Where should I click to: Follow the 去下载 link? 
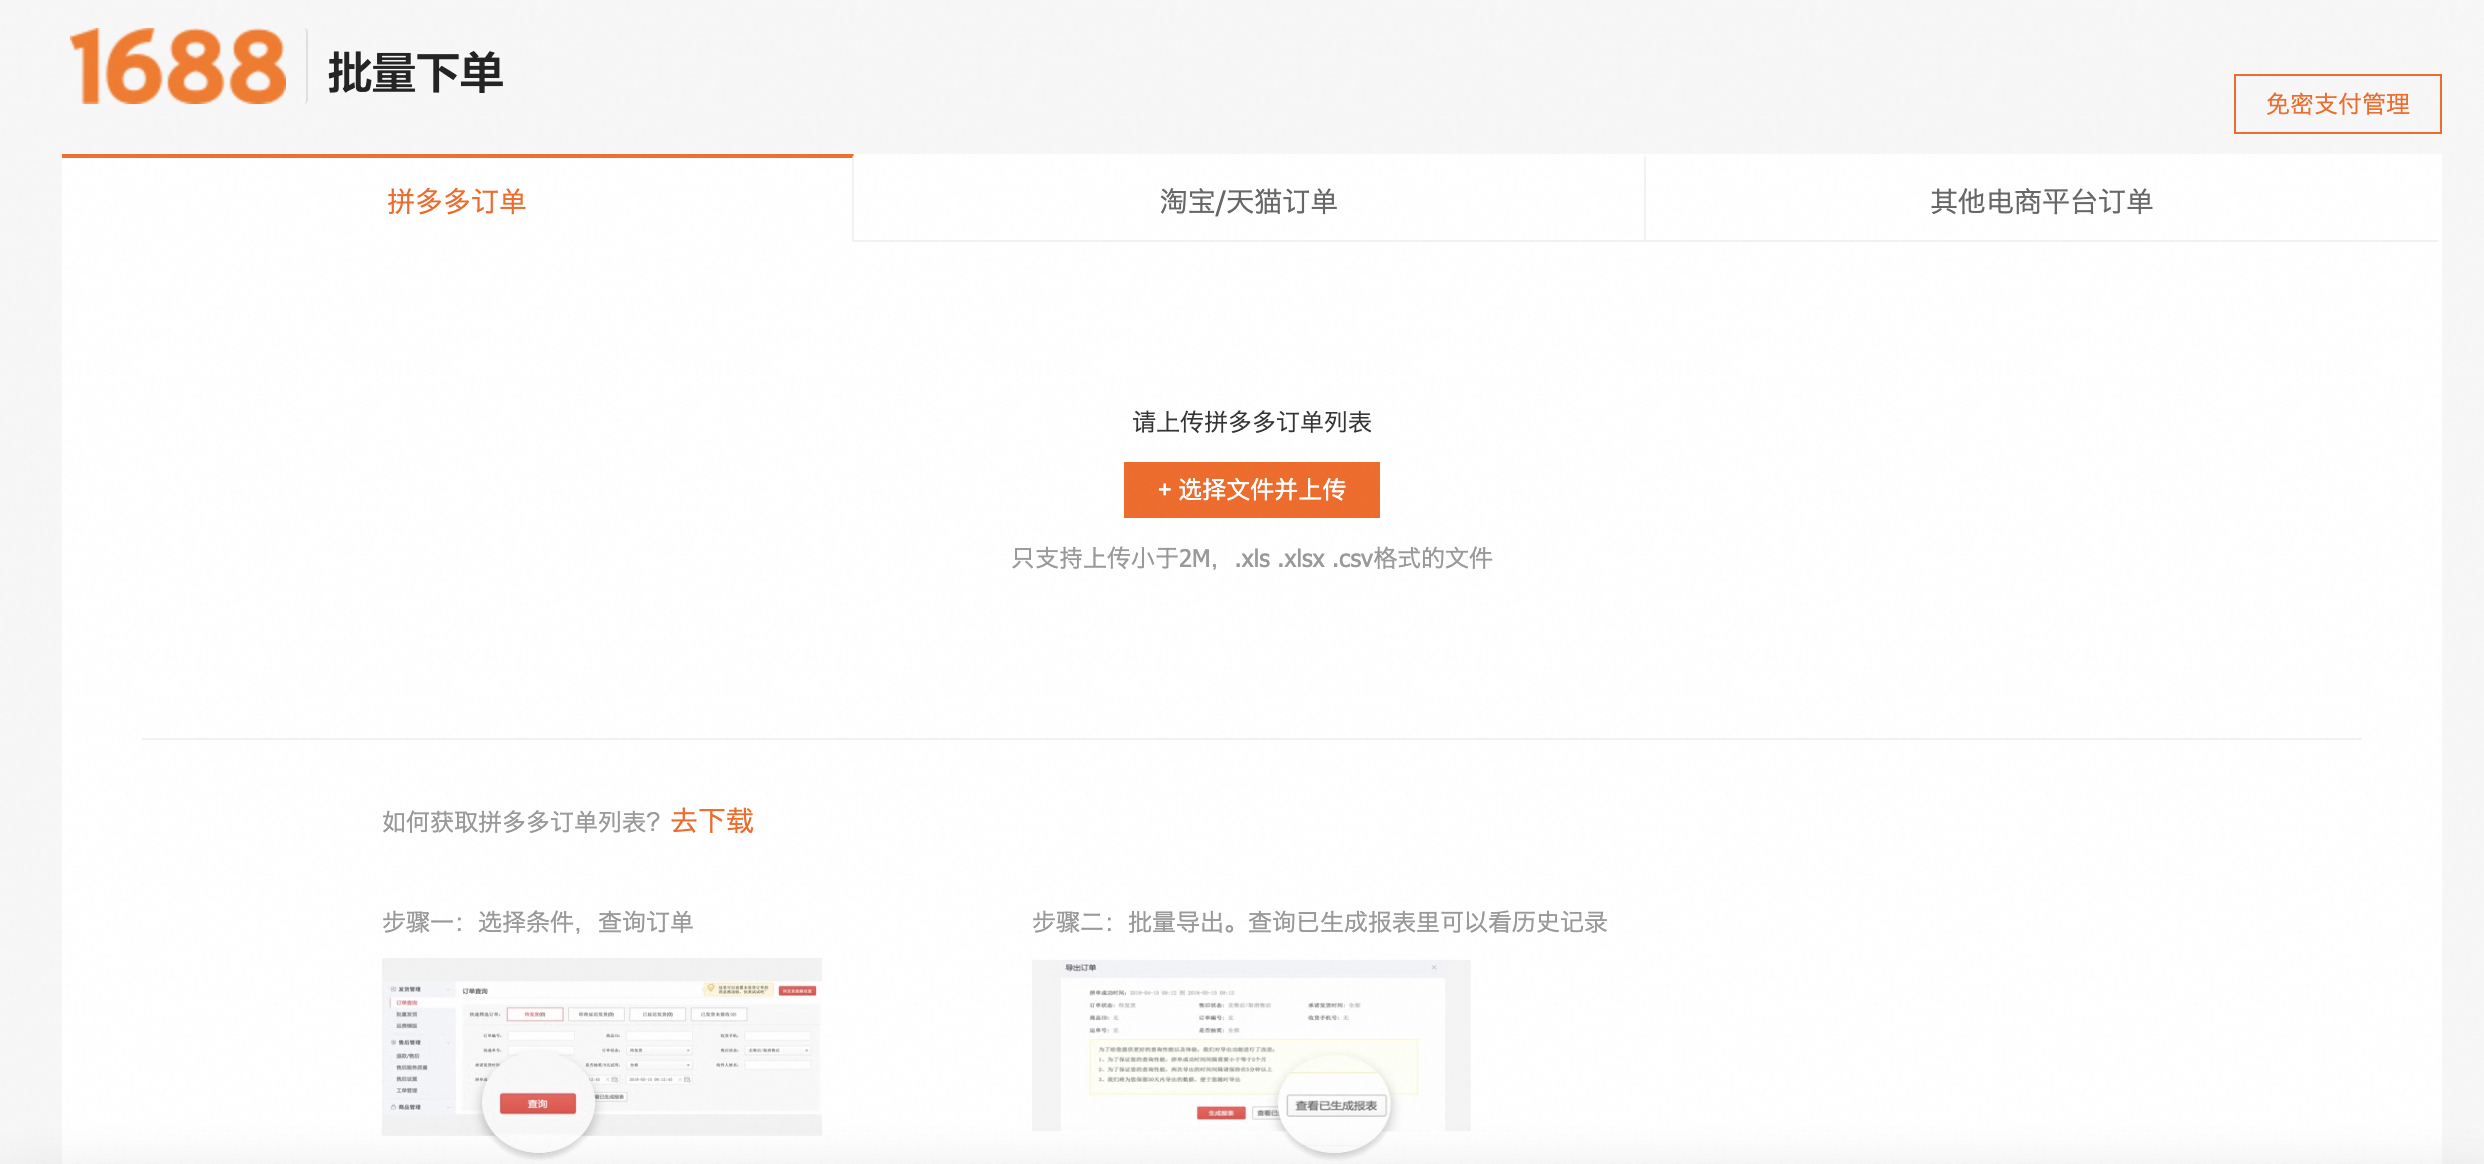tap(712, 821)
